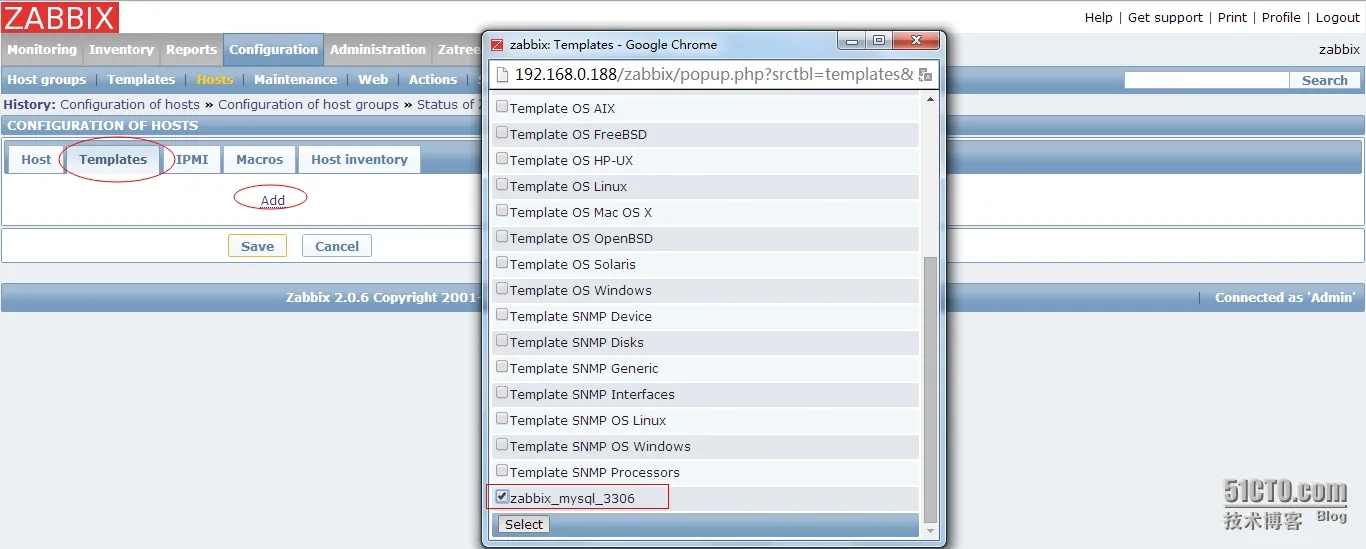Open the Administration menu
This screenshot has height=549, width=1366.
point(378,50)
